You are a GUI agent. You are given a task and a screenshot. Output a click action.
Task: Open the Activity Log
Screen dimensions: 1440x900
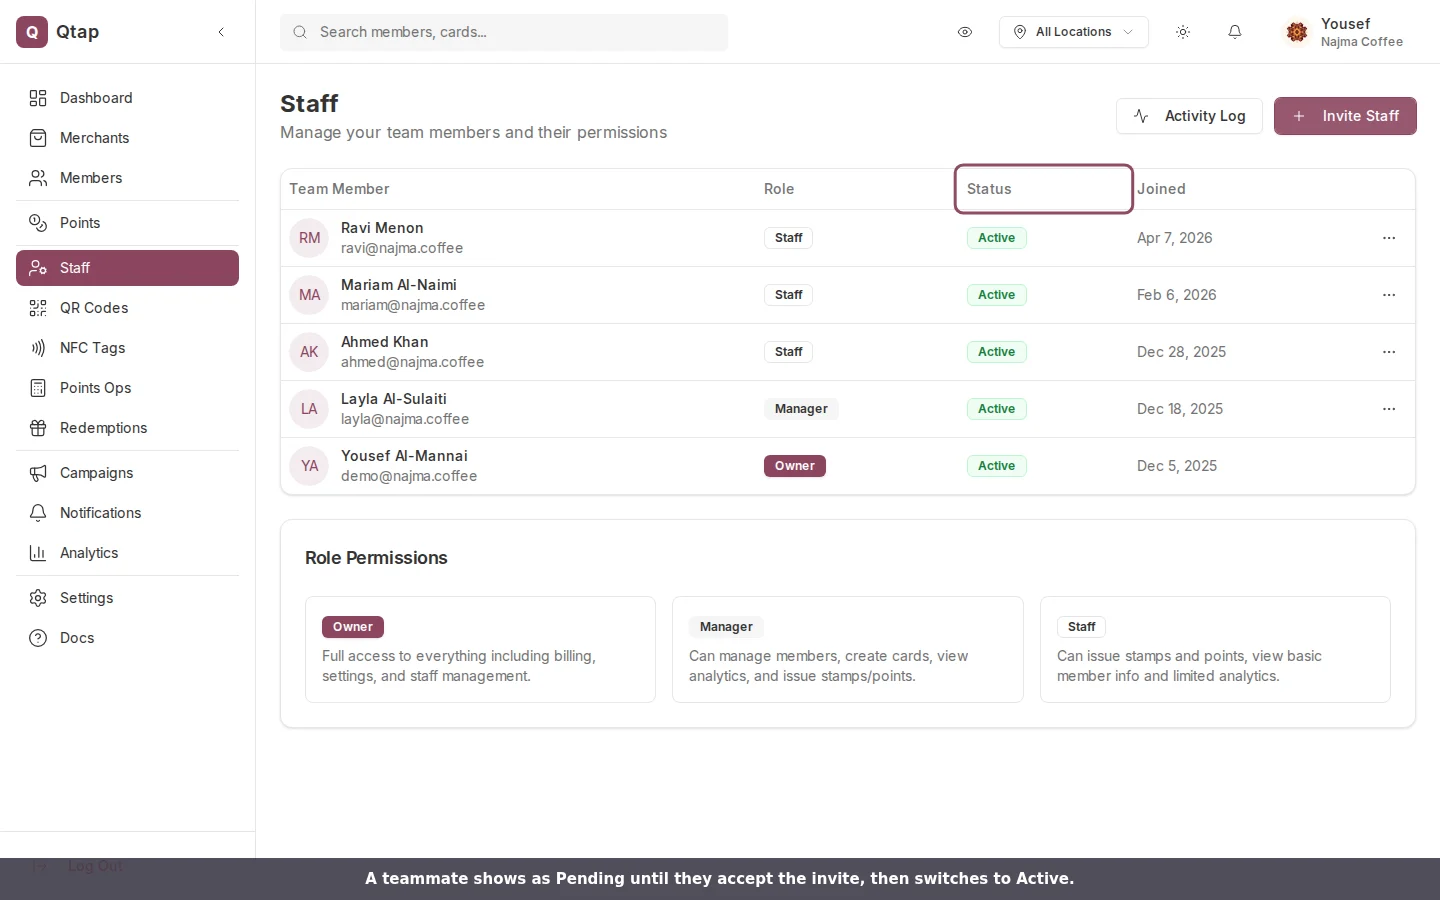coord(1189,116)
